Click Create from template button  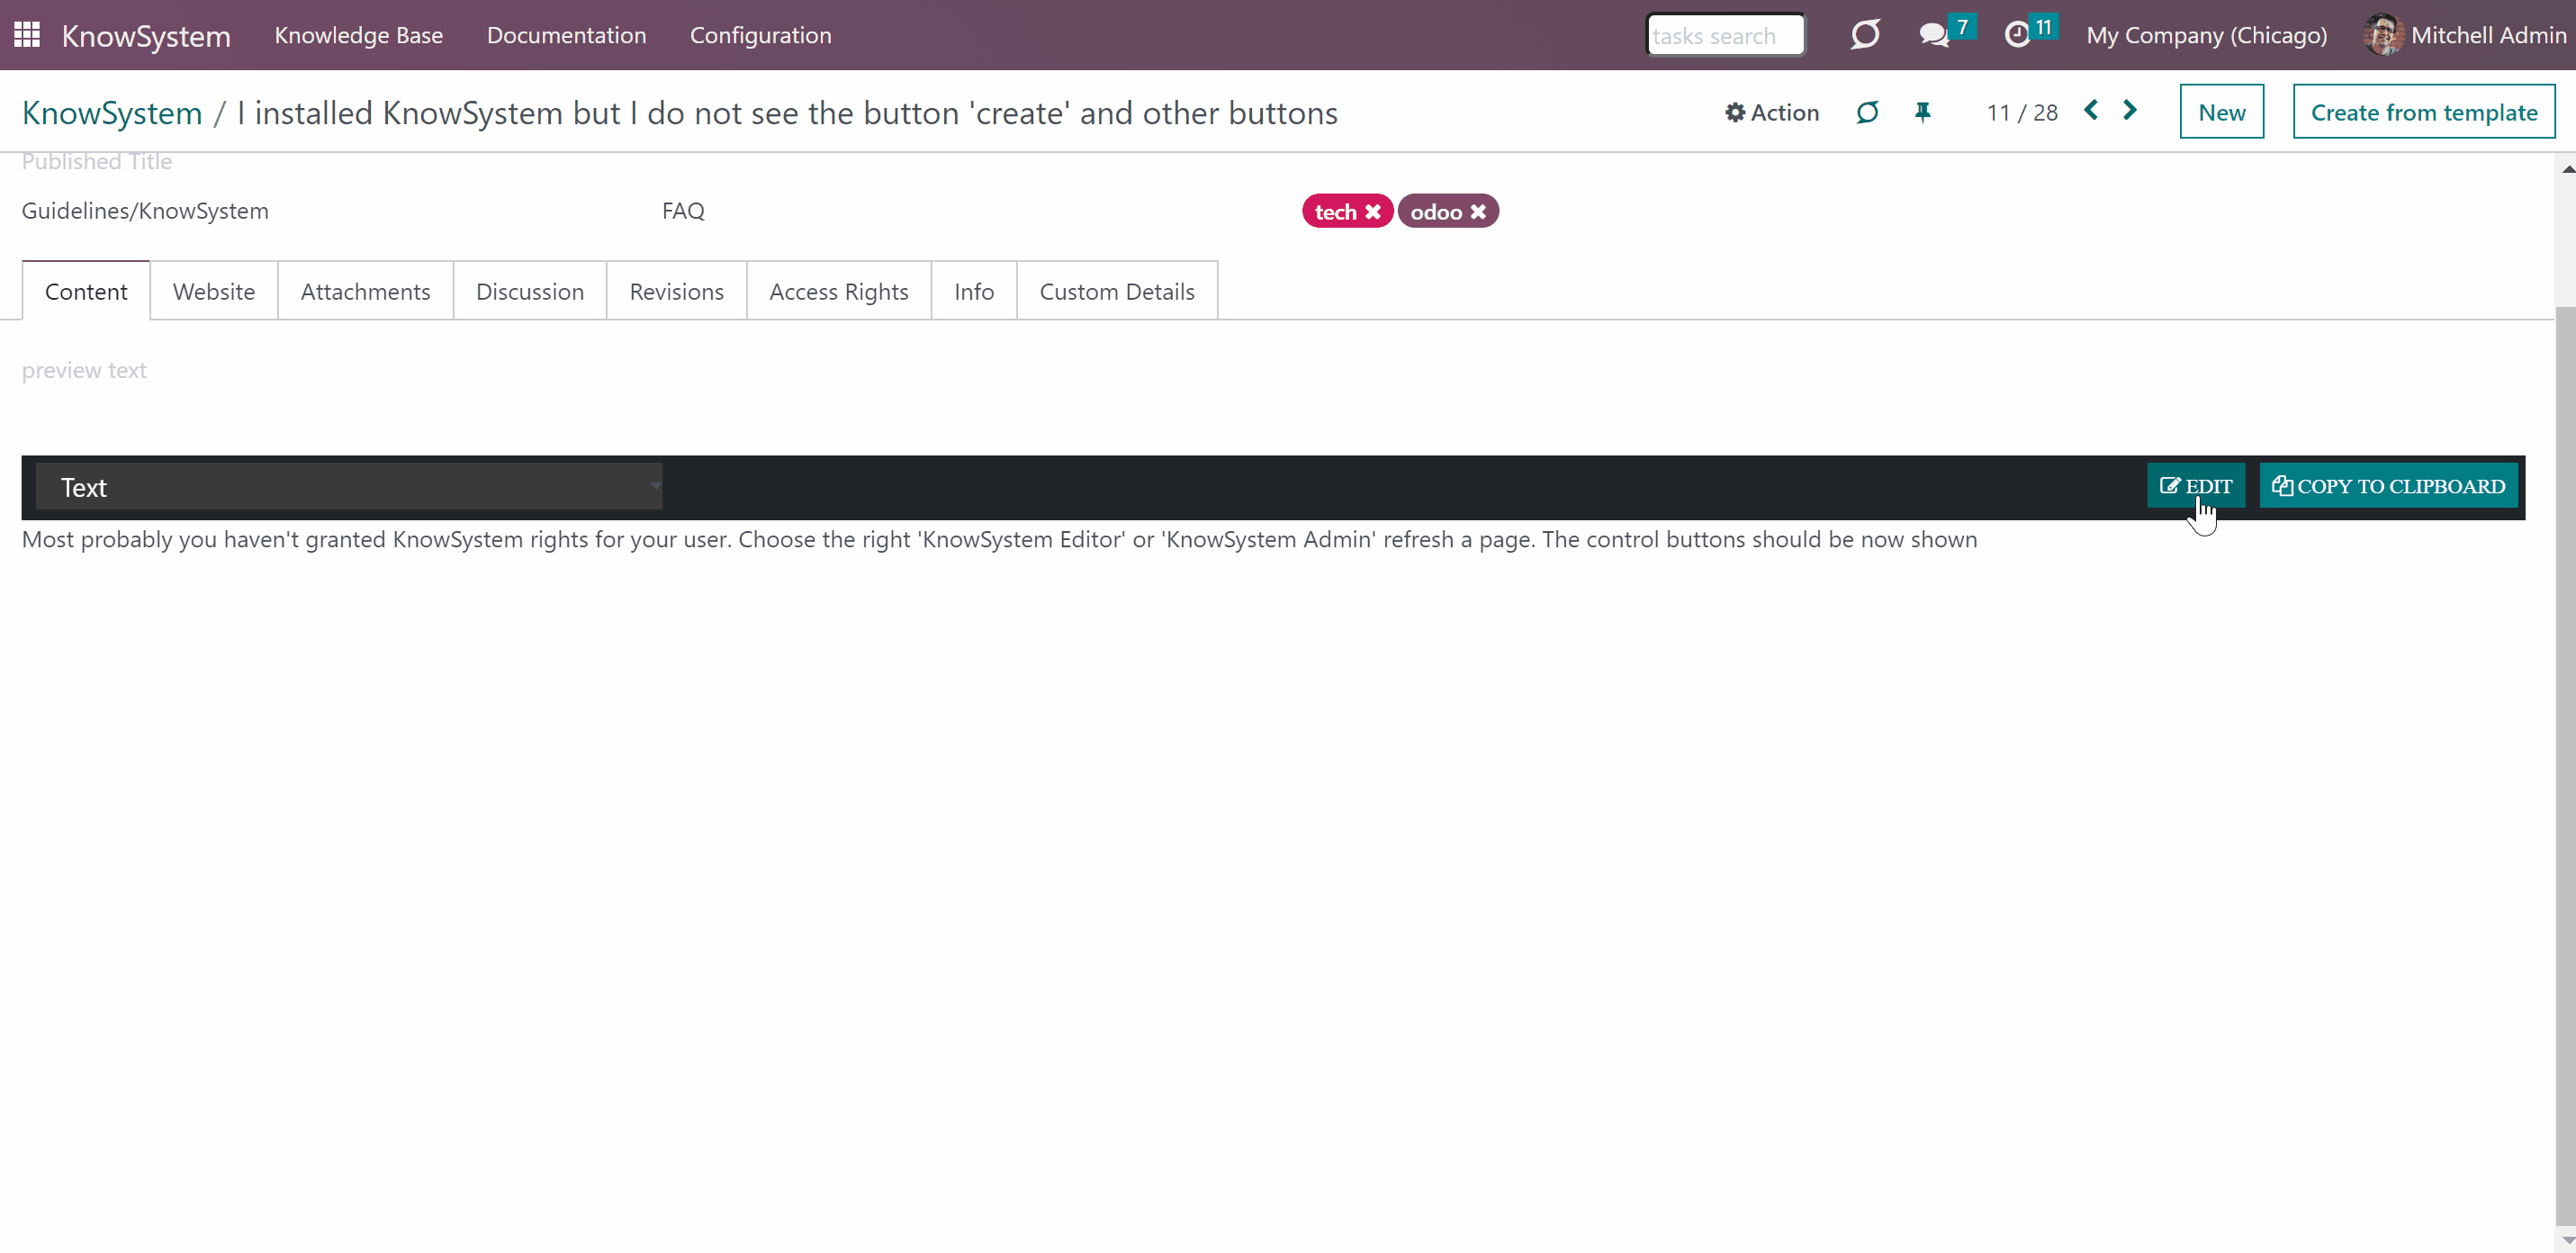[x=2424, y=112]
